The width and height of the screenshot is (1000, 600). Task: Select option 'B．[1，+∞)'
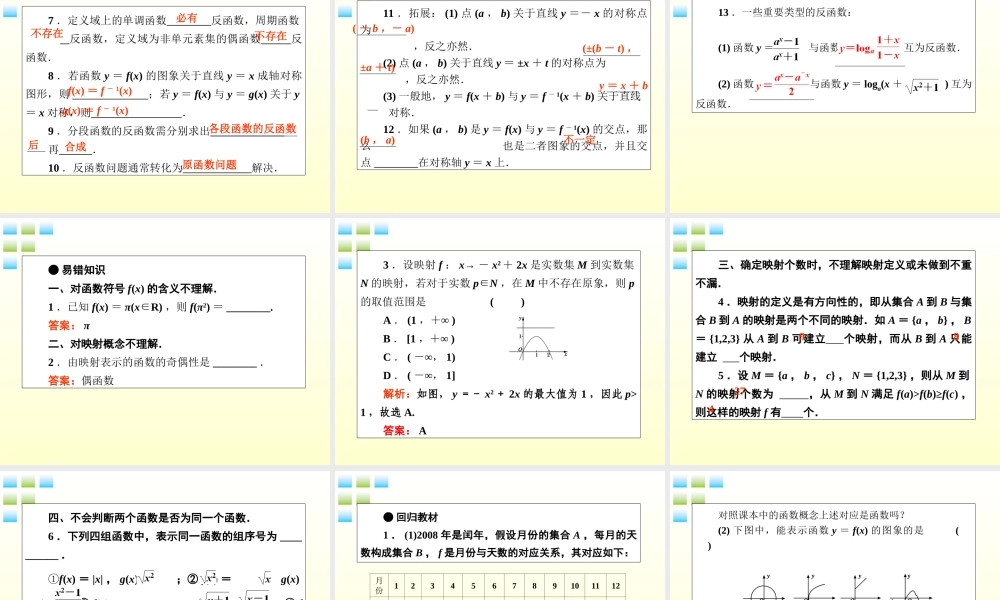419,339
